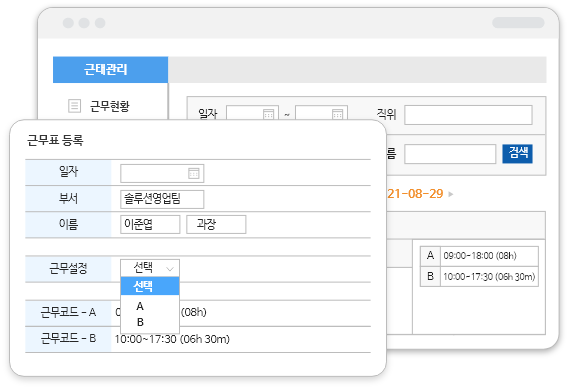
Task: Click the name field showing 이준엽
Action: click(x=150, y=224)
